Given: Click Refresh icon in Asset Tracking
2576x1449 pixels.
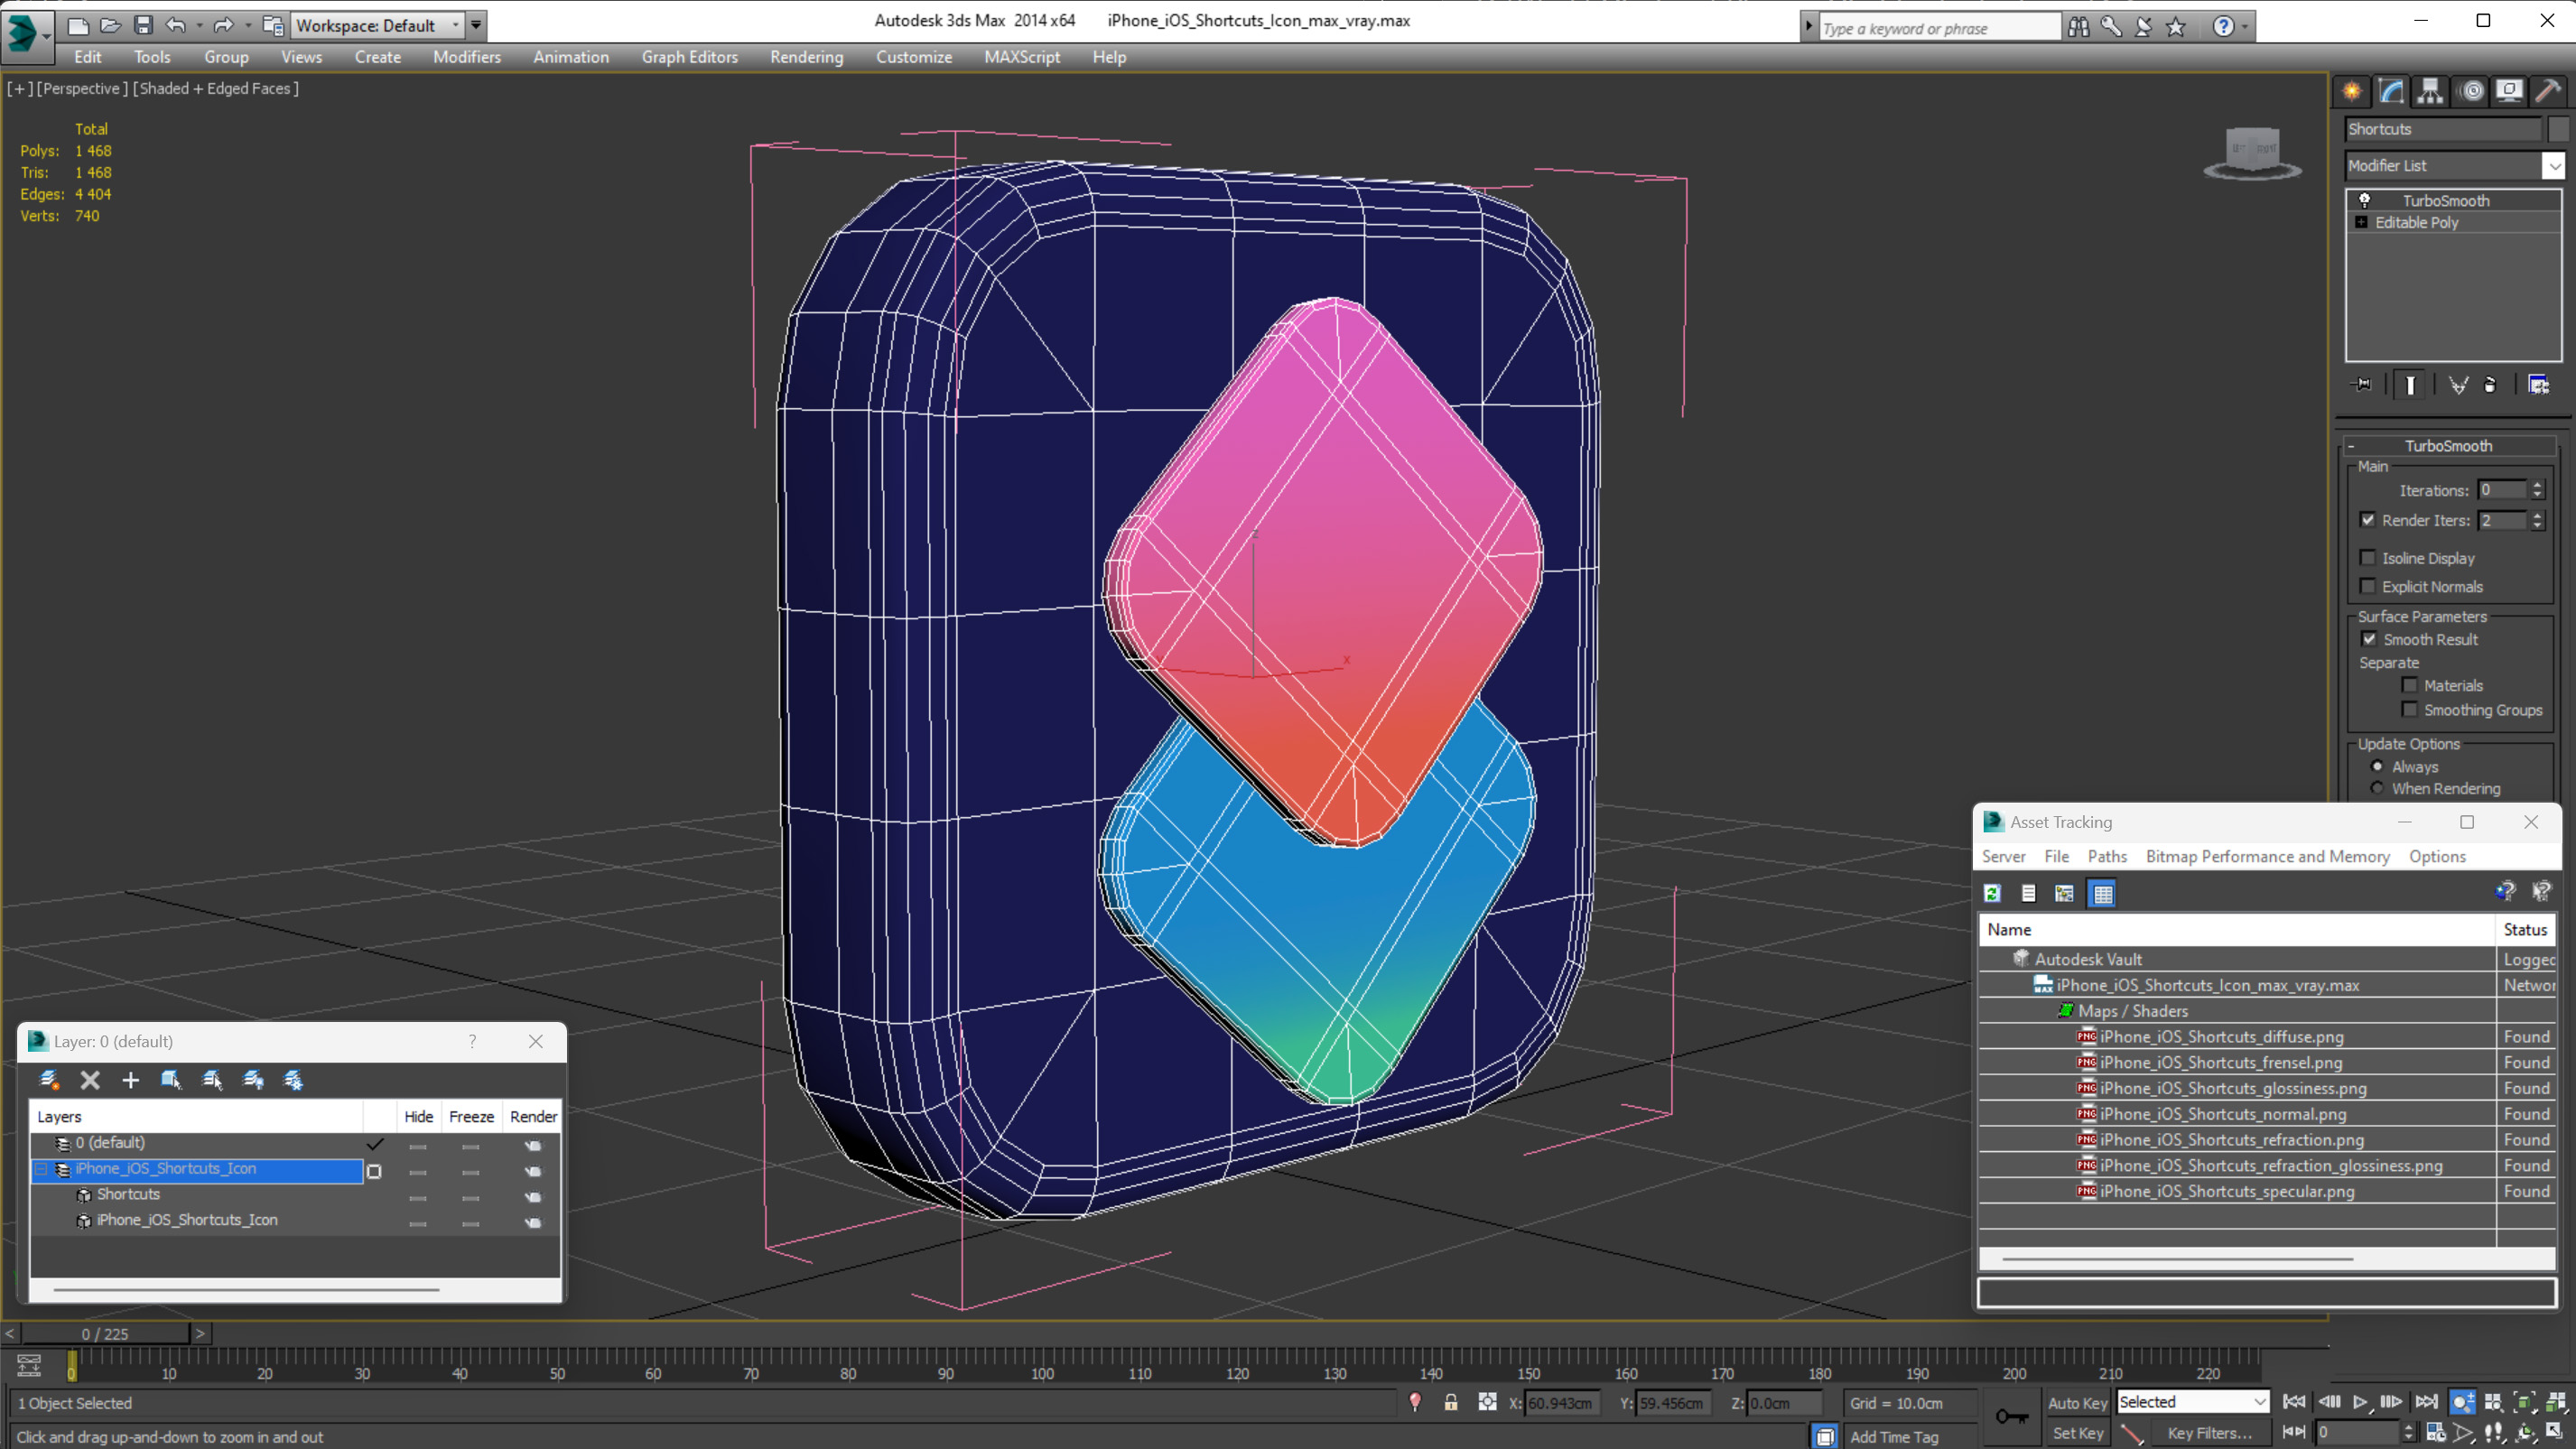Looking at the screenshot, I should (x=1992, y=894).
